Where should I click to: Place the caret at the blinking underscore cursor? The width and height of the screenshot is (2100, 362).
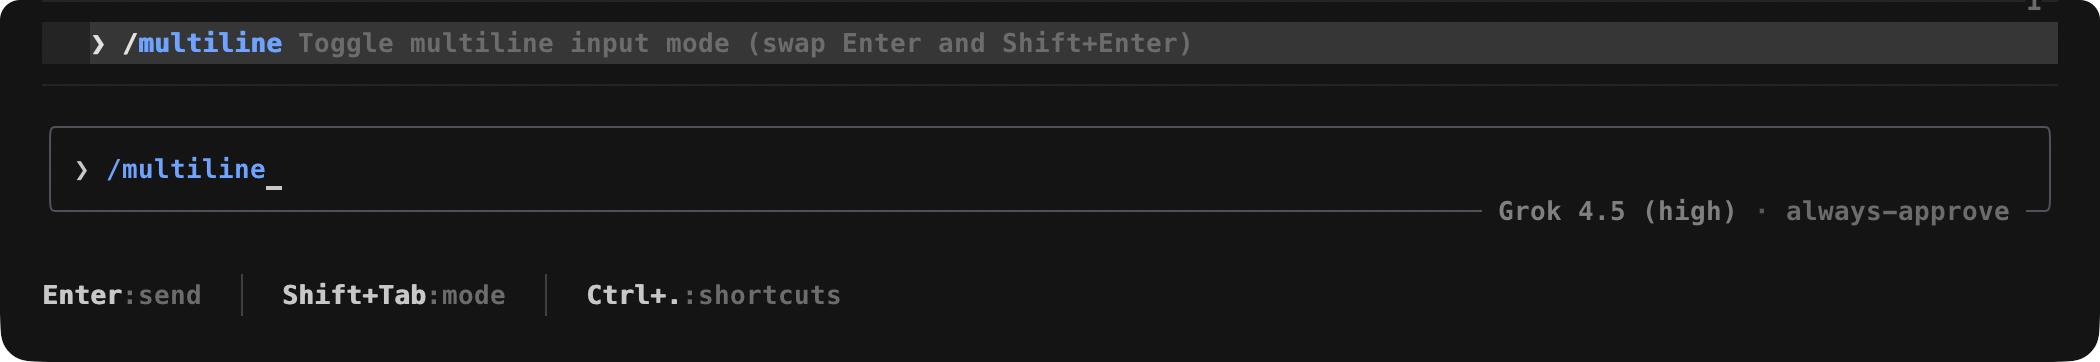pyautogui.click(x=274, y=186)
